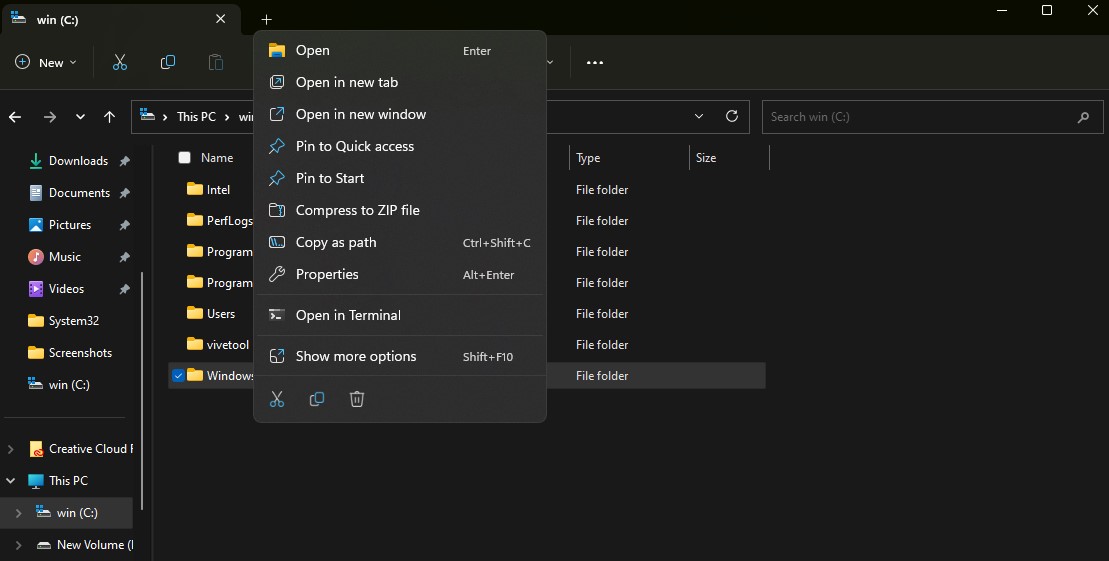Click the Copy icon in context menu bottom

pyautogui.click(x=317, y=399)
